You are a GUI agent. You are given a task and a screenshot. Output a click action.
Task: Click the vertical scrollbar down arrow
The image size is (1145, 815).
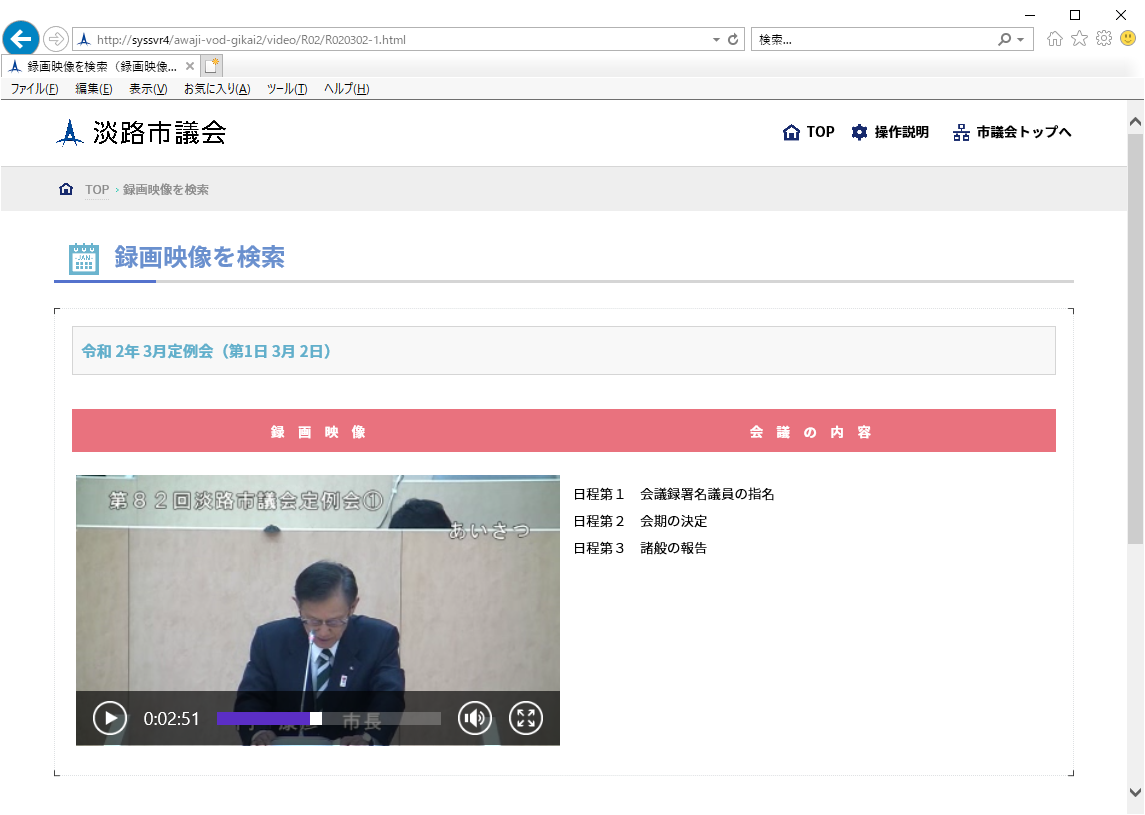tap(1136, 792)
